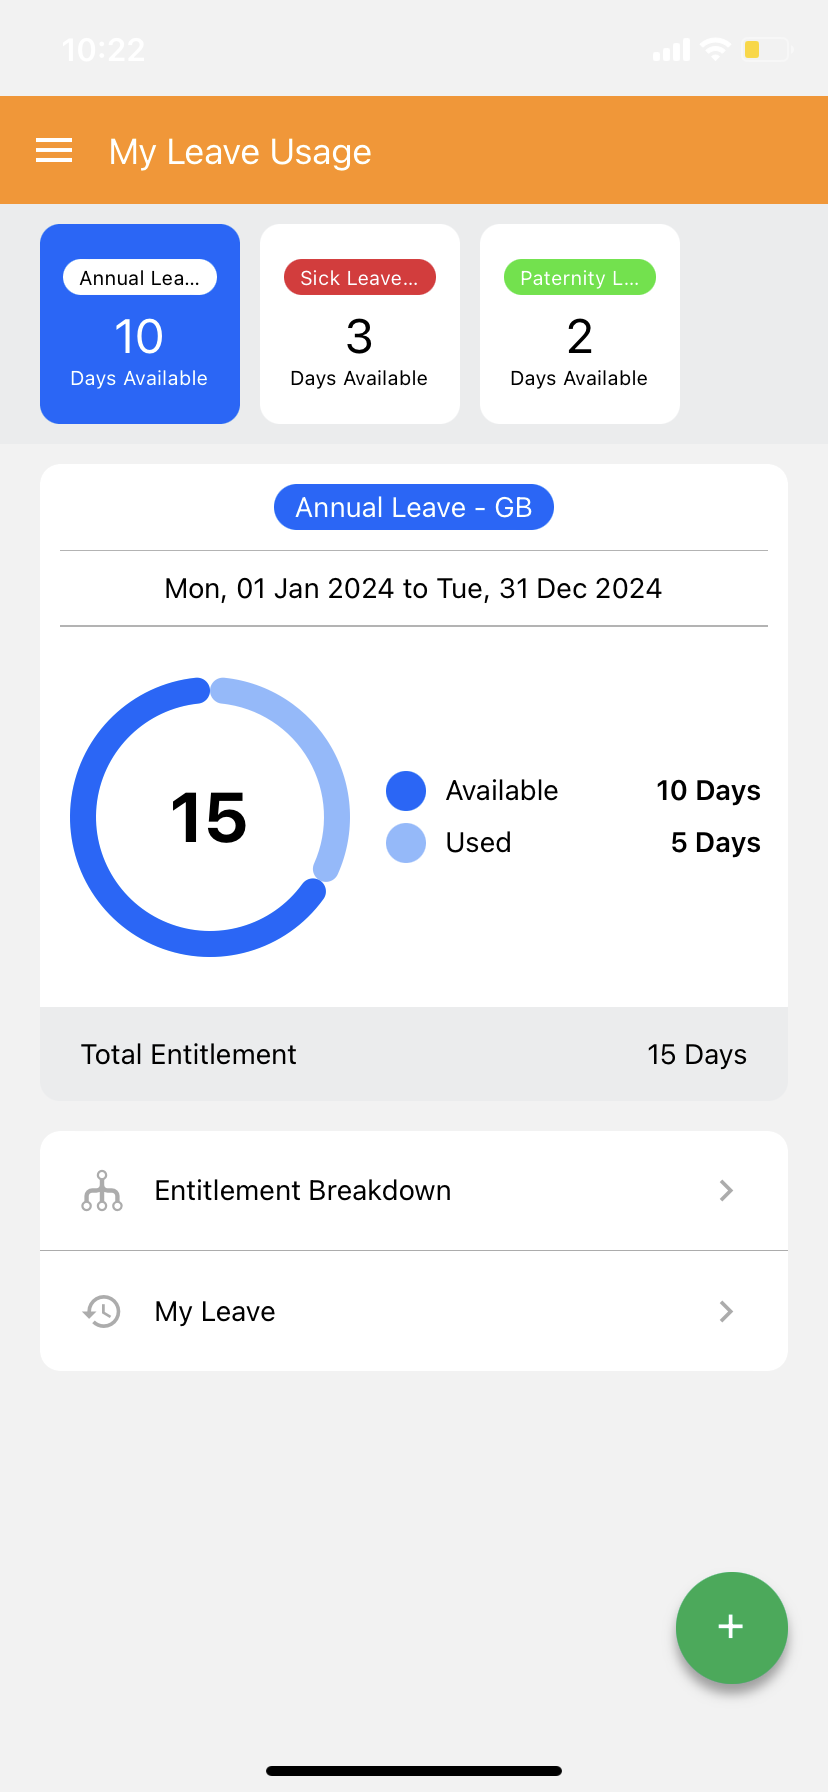
Task: Tap the Wi-Fi status icon
Action: [715, 49]
